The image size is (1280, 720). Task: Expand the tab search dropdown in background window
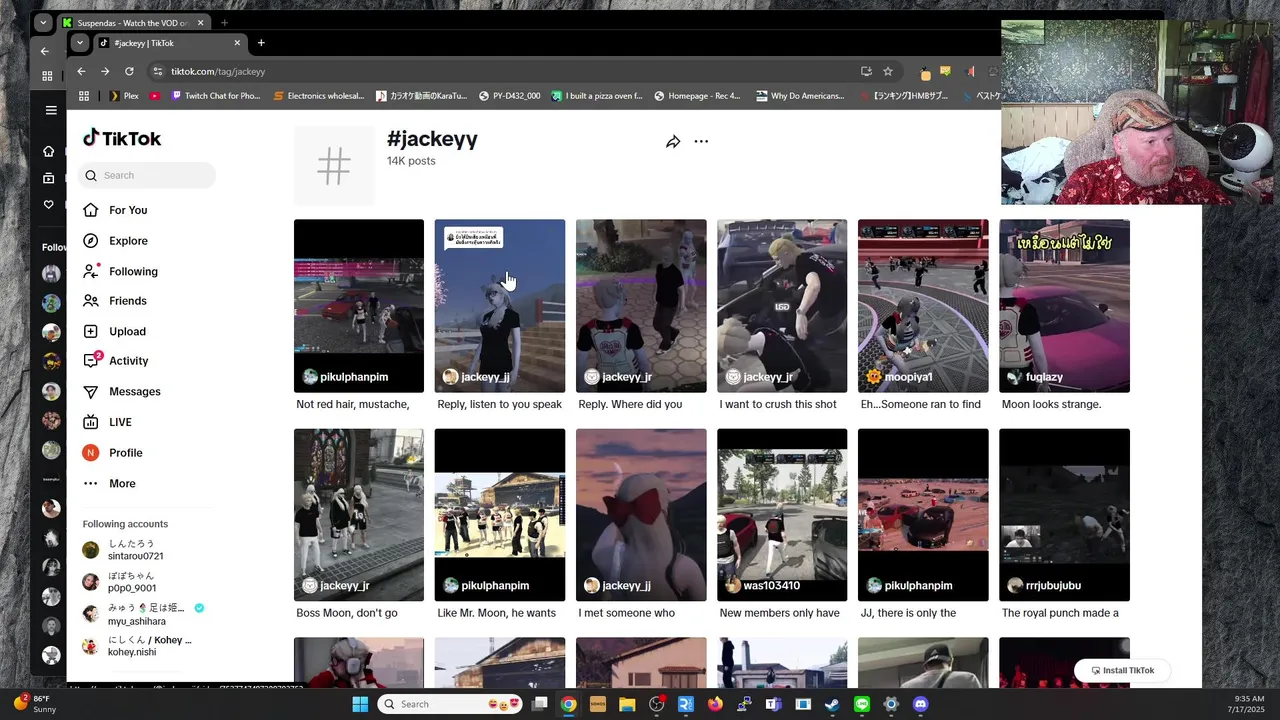42,22
